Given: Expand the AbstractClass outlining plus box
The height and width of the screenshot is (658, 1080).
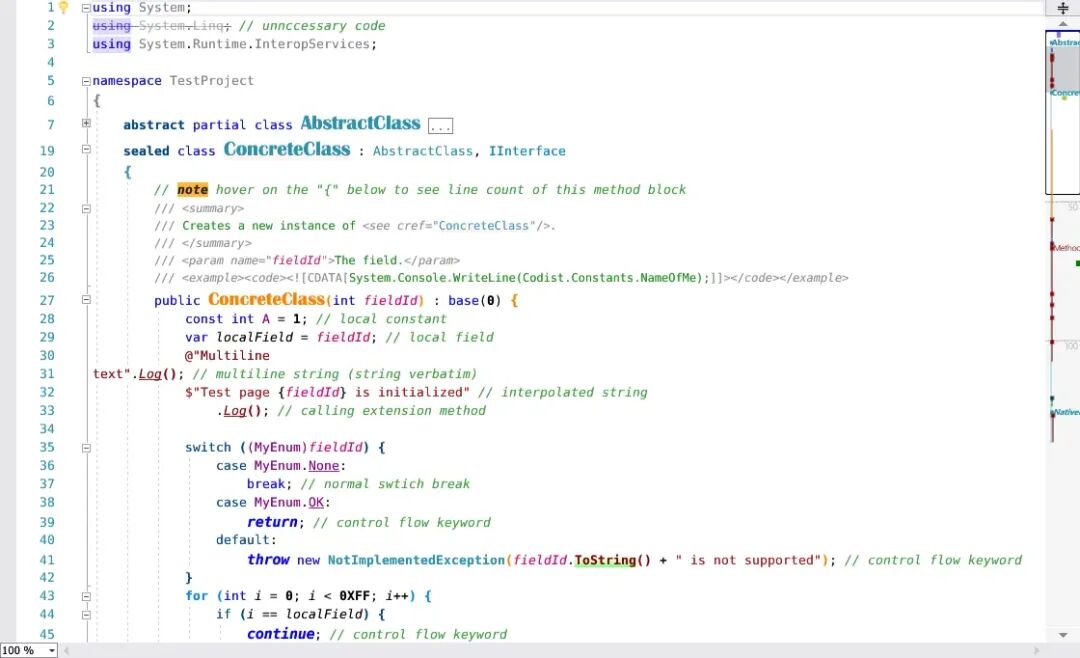Looking at the screenshot, I should click(86, 124).
